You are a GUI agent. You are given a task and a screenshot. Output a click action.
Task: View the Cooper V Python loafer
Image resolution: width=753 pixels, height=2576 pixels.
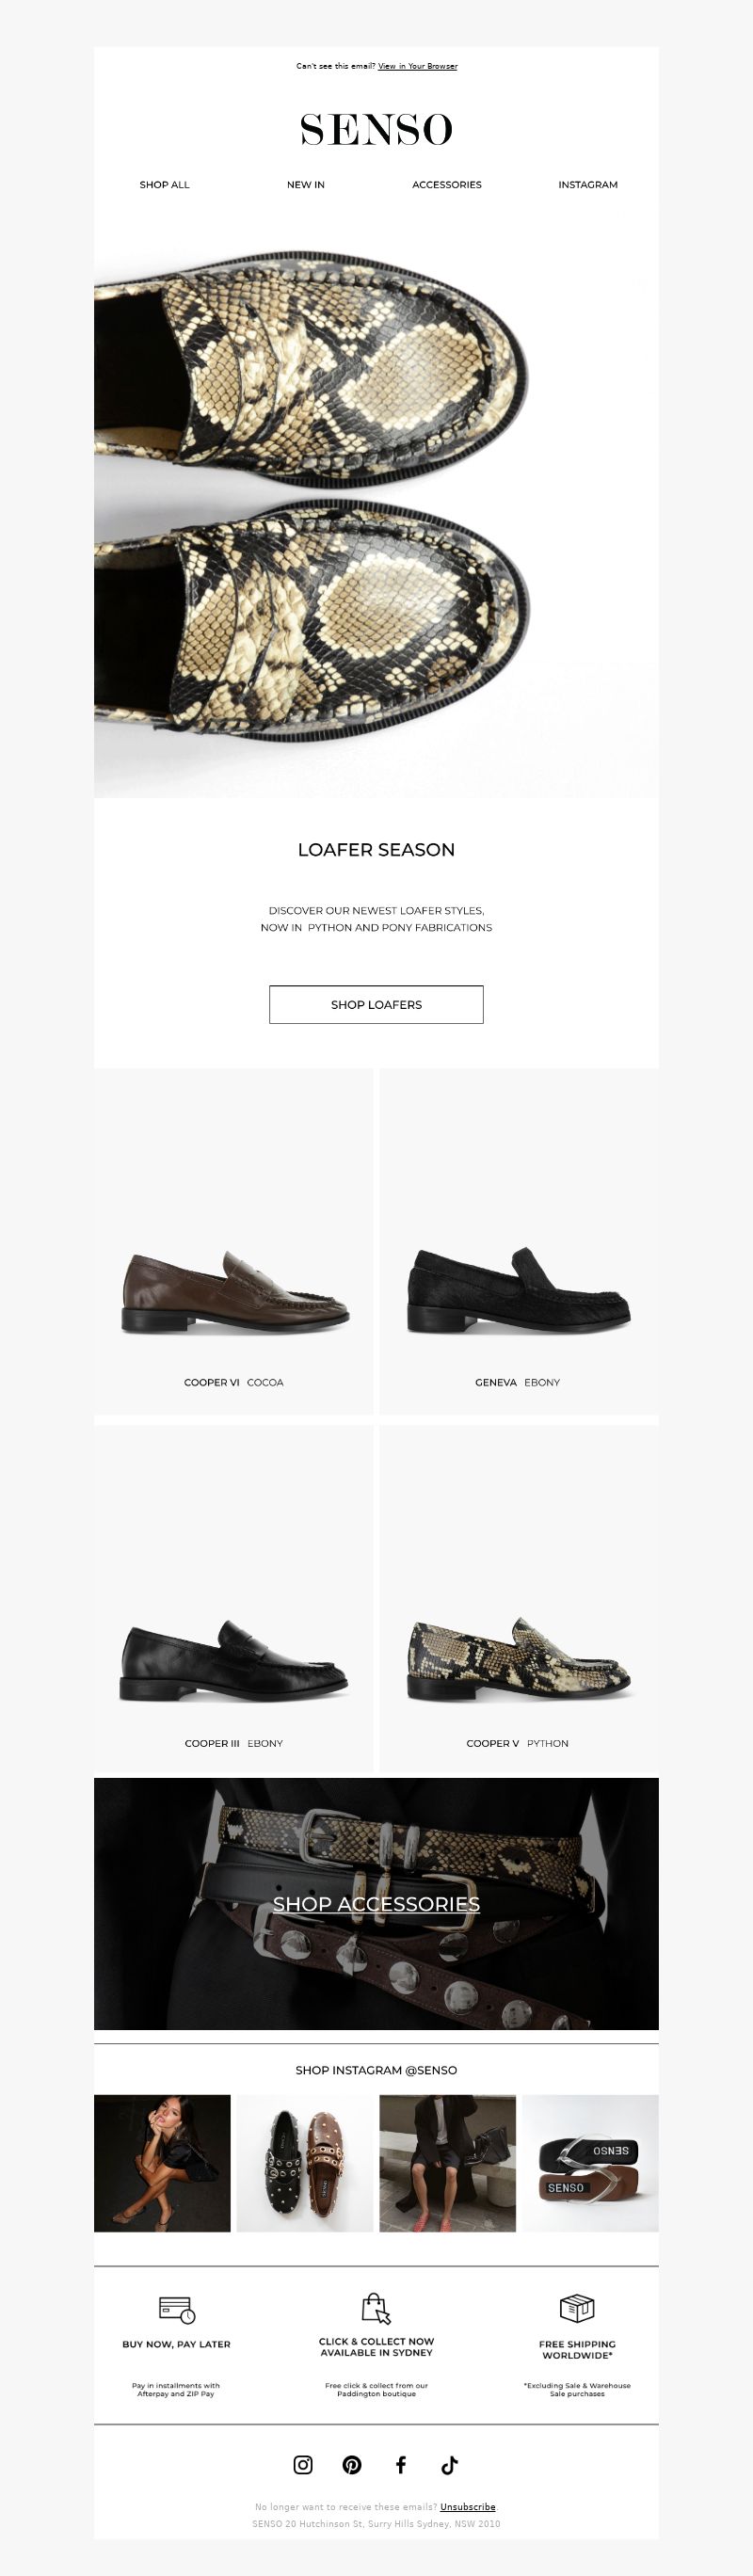[519, 1598]
